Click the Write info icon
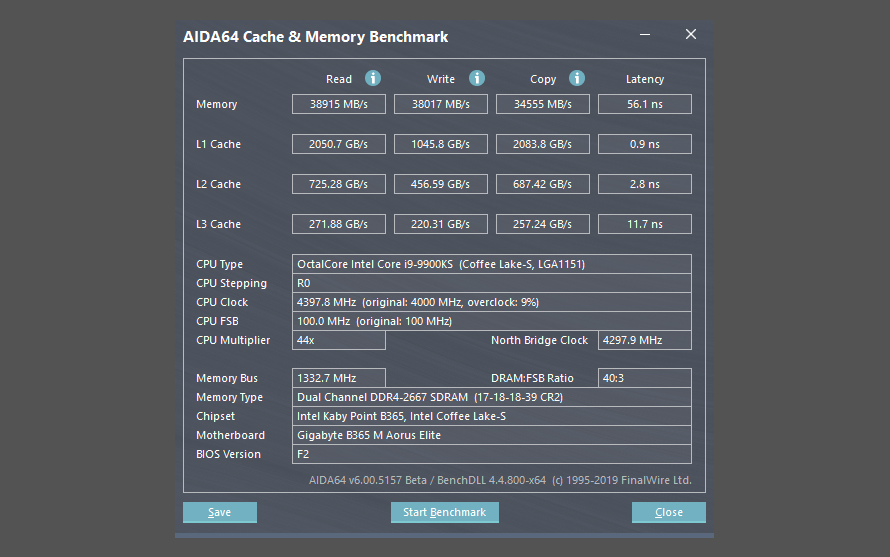The height and width of the screenshot is (557, 890). (x=477, y=78)
